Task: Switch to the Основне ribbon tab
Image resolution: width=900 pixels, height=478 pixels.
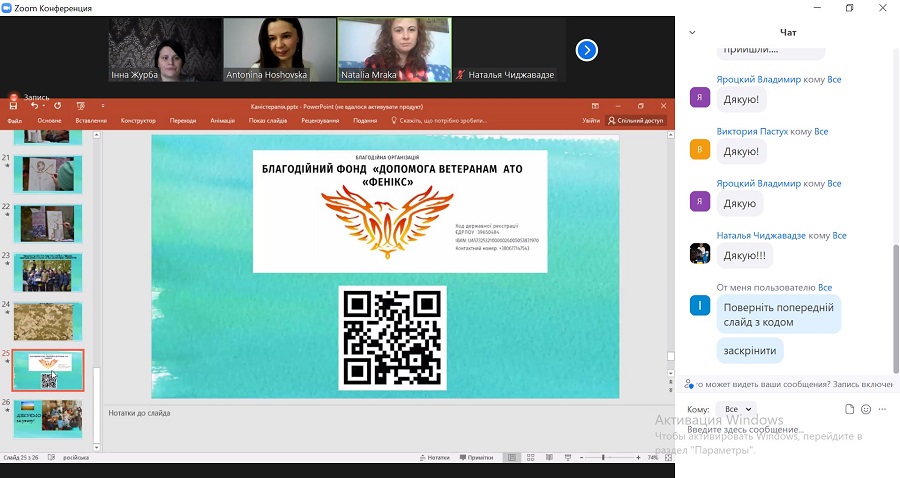Action: pyautogui.click(x=49, y=121)
